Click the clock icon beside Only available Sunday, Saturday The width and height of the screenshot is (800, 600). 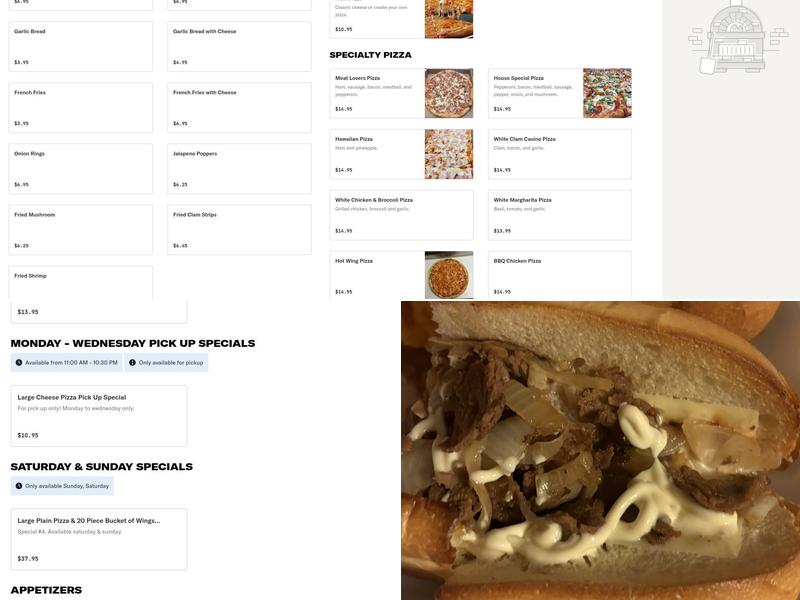pyautogui.click(x=19, y=486)
